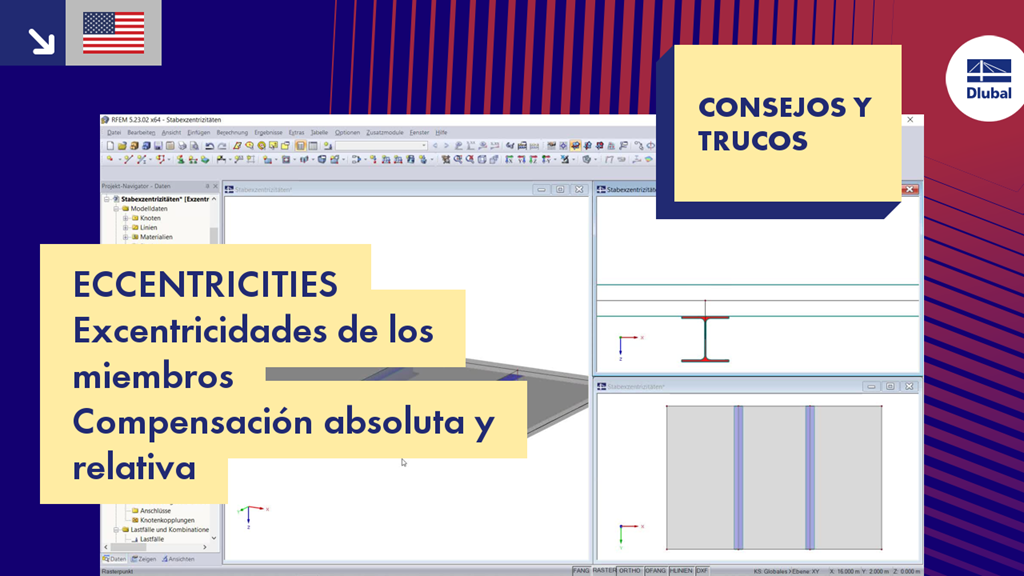Open the Ansicht menu
Image resolution: width=1024 pixels, height=576 pixels.
(171, 133)
